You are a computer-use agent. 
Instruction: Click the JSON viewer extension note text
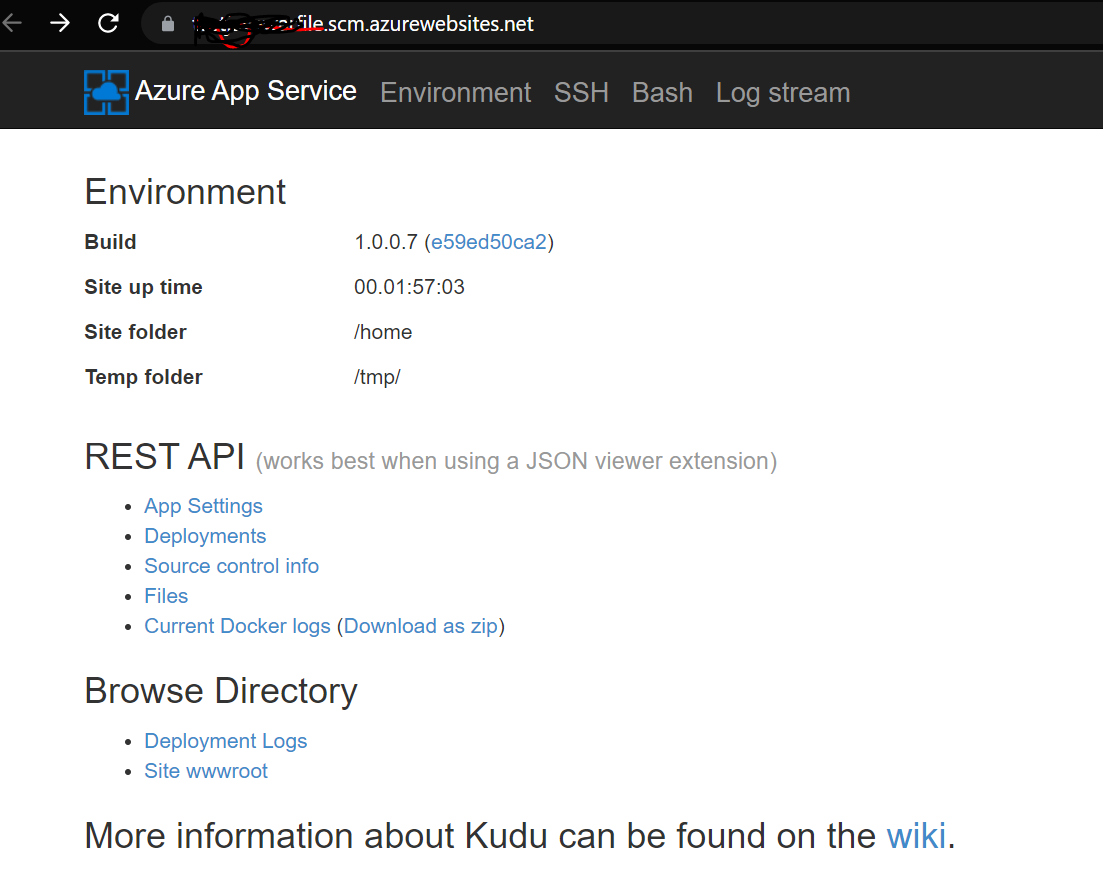tap(516, 461)
